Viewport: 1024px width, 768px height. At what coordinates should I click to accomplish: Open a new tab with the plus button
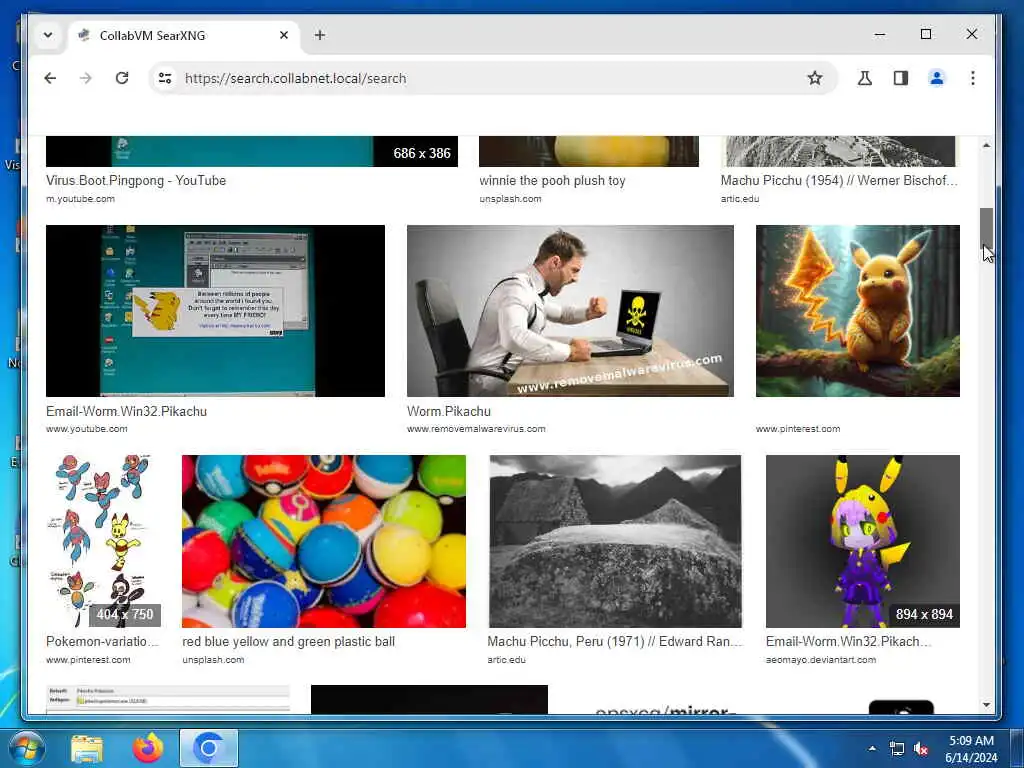click(320, 35)
